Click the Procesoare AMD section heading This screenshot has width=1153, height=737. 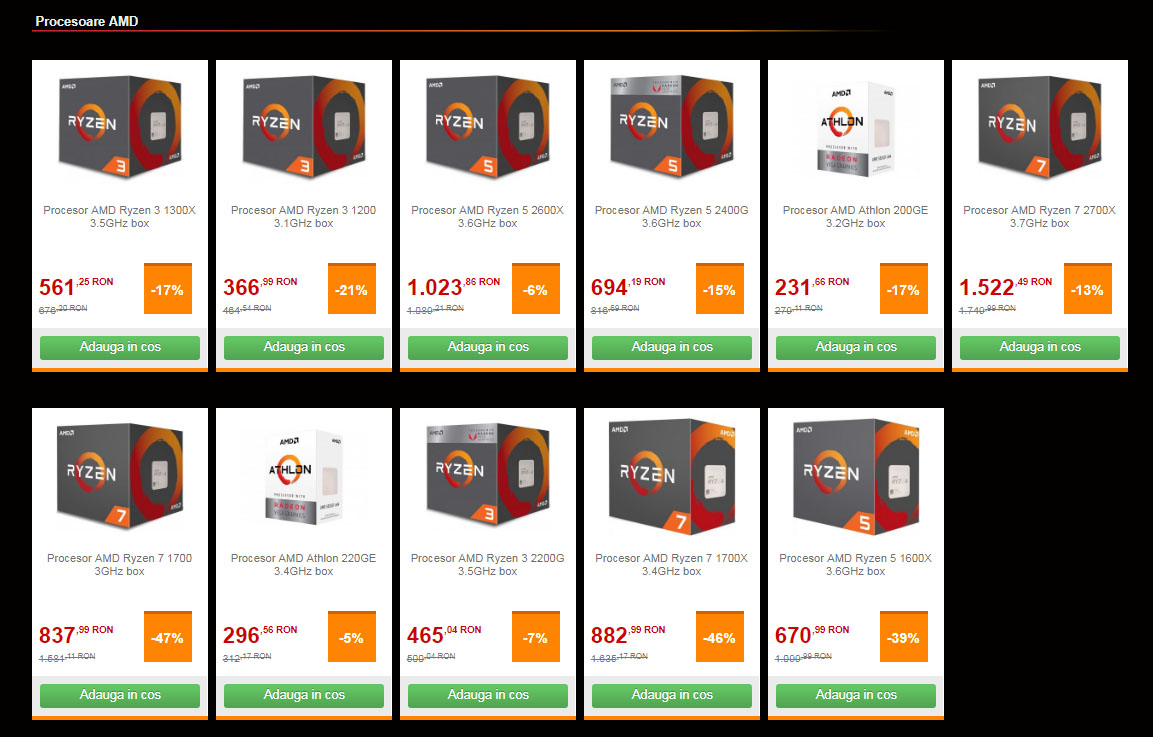point(87,21)
